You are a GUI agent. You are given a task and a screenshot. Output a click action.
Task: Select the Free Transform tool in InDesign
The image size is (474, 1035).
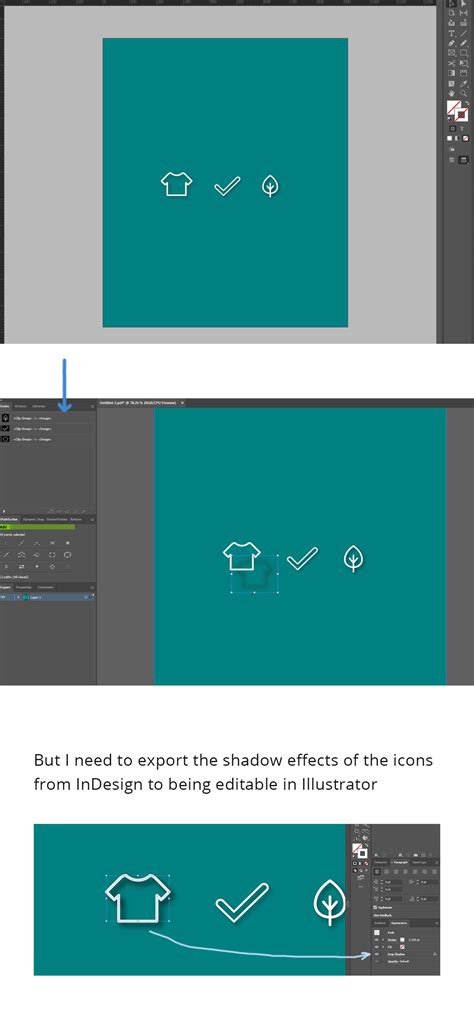point(463,63)
